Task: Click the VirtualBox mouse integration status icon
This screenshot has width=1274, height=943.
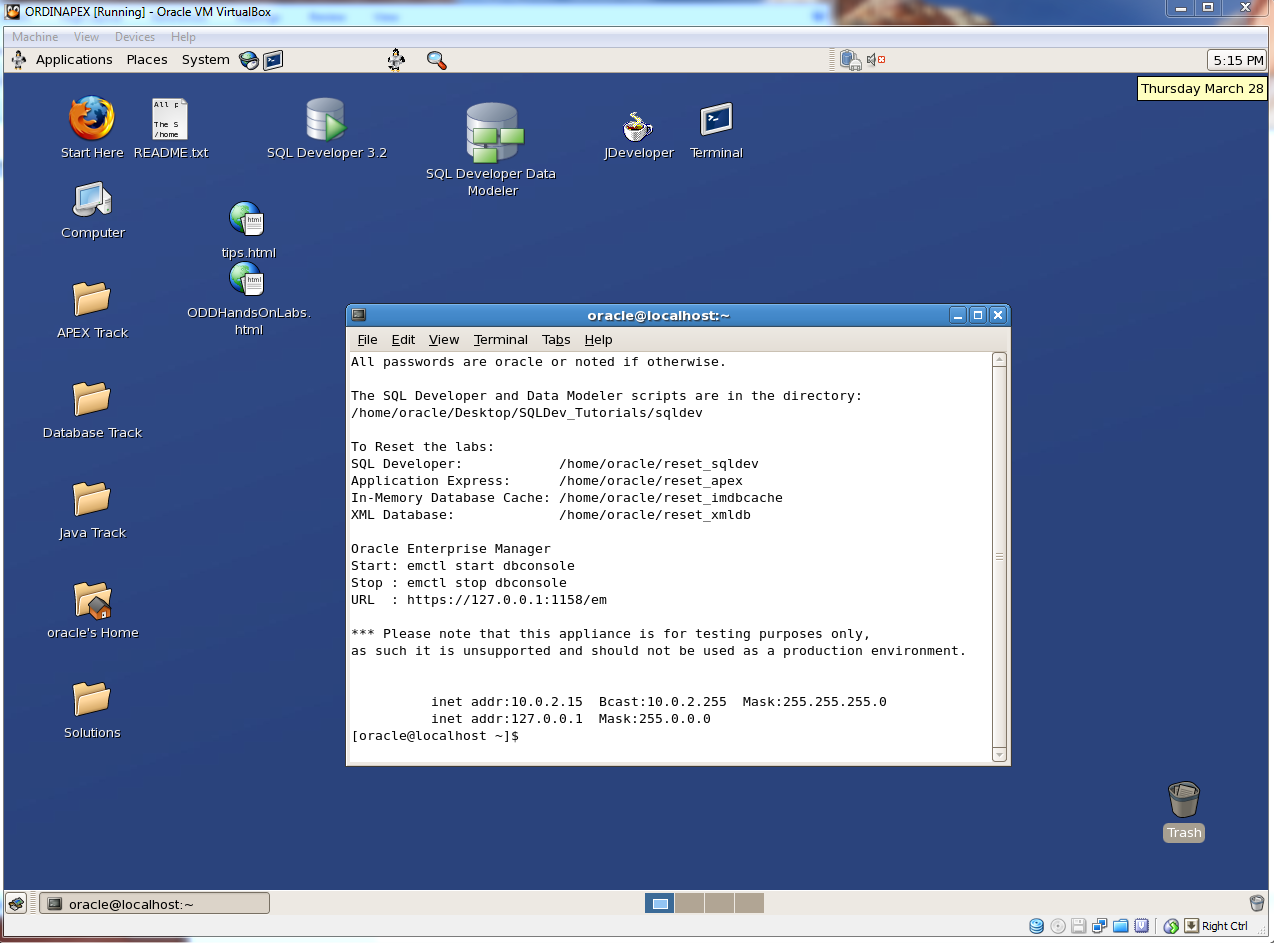Action: tap(1171, 926)
